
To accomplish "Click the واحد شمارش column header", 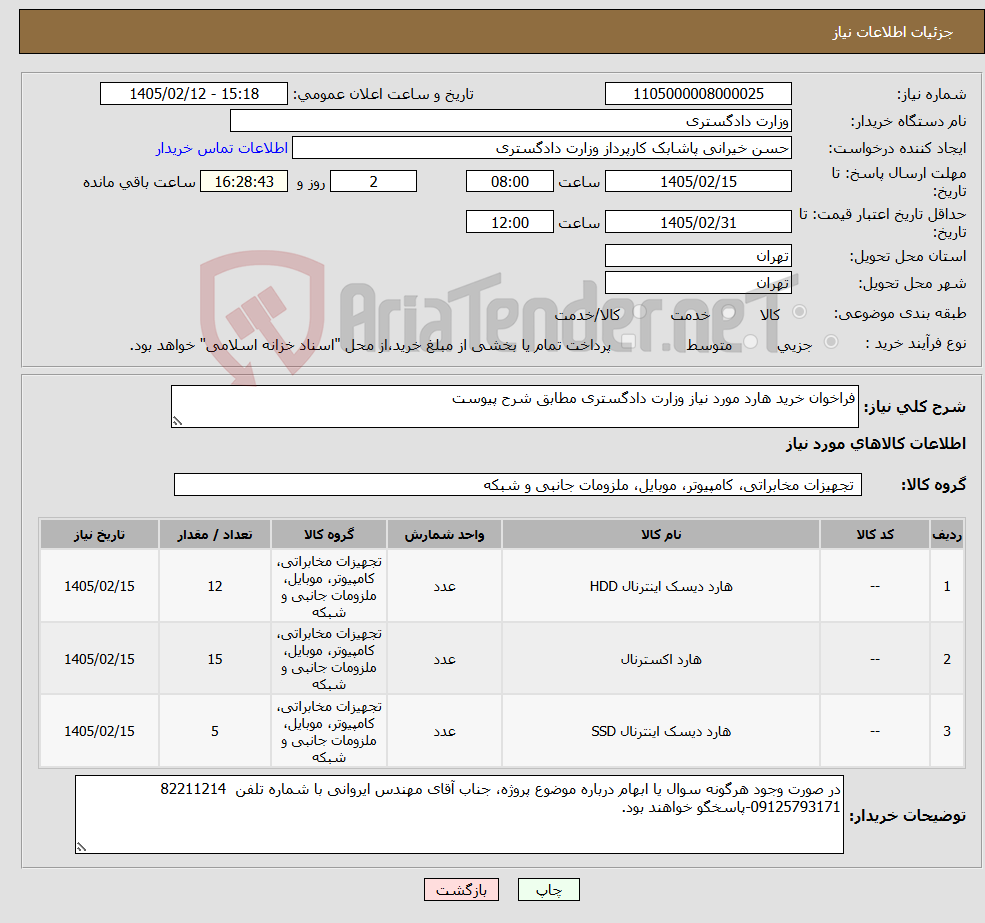I will point(444,534).
